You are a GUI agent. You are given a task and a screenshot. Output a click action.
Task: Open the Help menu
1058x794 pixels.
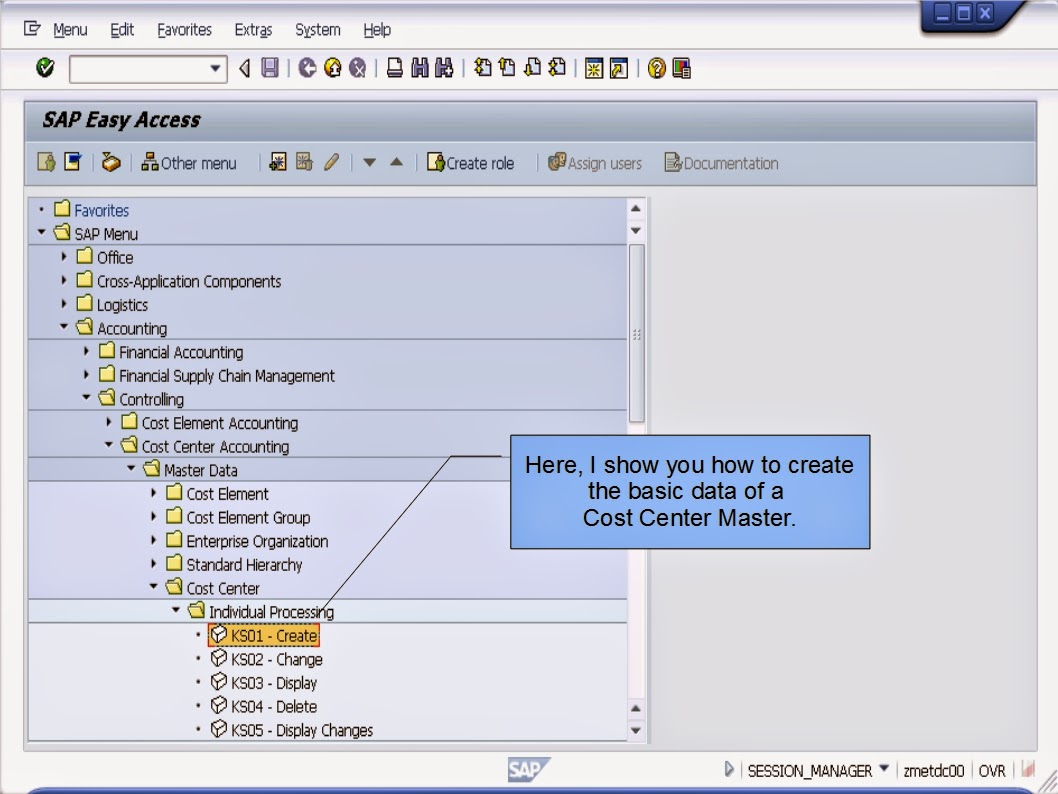point(377,30)
